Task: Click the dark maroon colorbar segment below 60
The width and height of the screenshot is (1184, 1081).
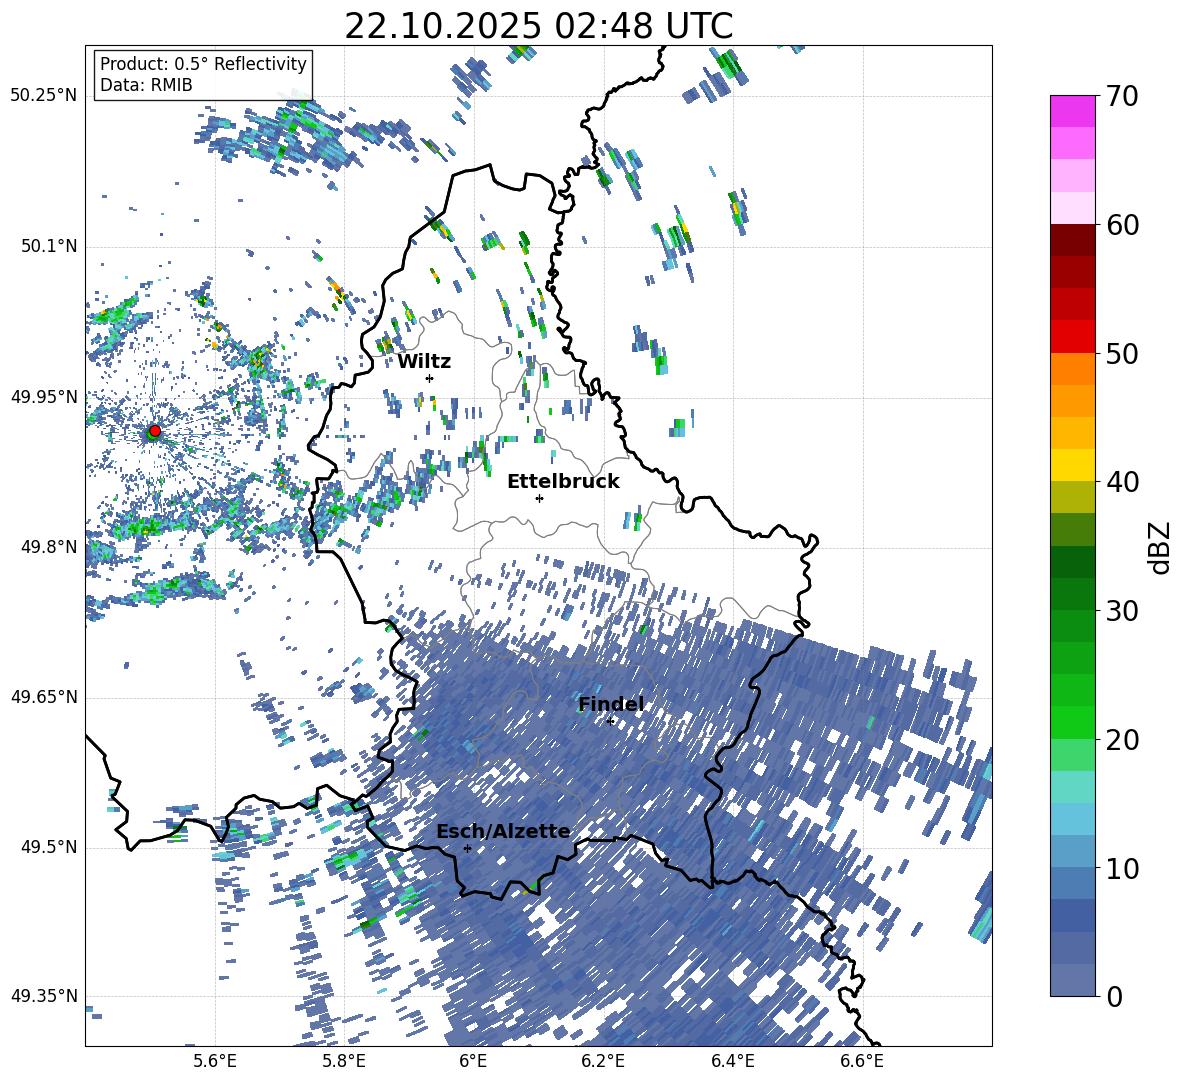Action: pyautogui.click(x=1072, y=240)
